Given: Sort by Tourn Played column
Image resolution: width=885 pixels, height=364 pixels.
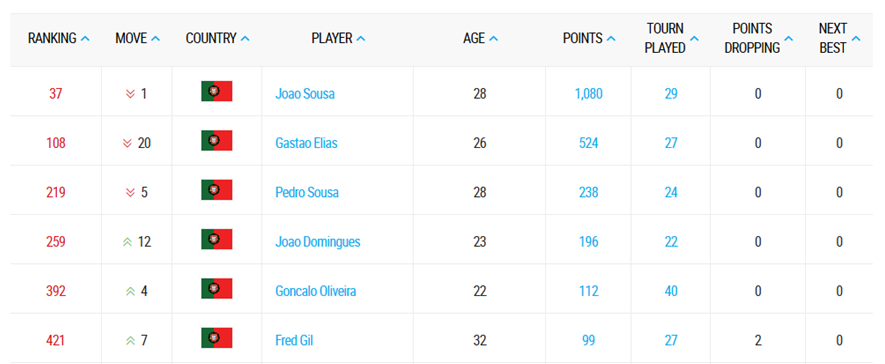Looking at the screenshot, I should 672,38.
